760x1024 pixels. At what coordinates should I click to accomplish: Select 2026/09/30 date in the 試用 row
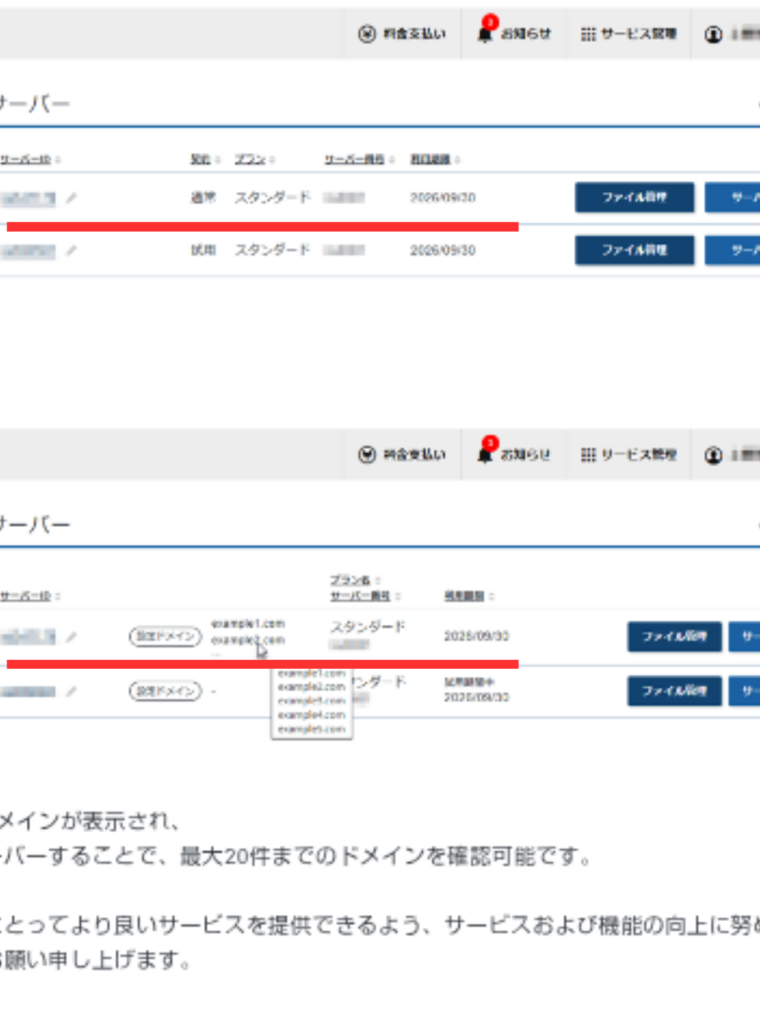coord(443,250)
